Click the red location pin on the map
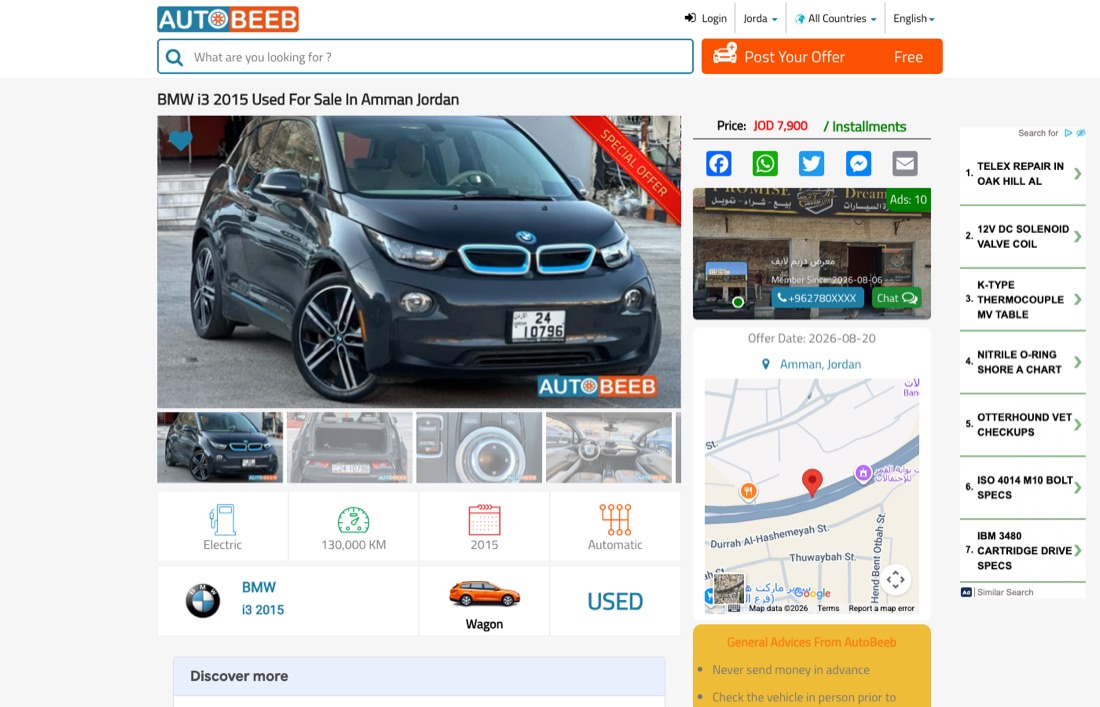Image resolution: width=1100 pixels, height=707 pixels. click(x=812, y=483)
